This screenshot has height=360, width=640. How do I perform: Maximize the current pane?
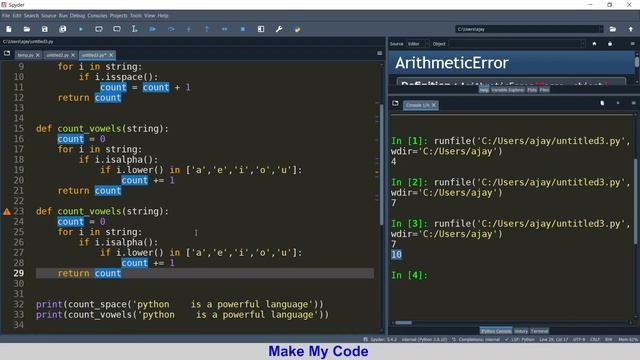tap(261, 29)
